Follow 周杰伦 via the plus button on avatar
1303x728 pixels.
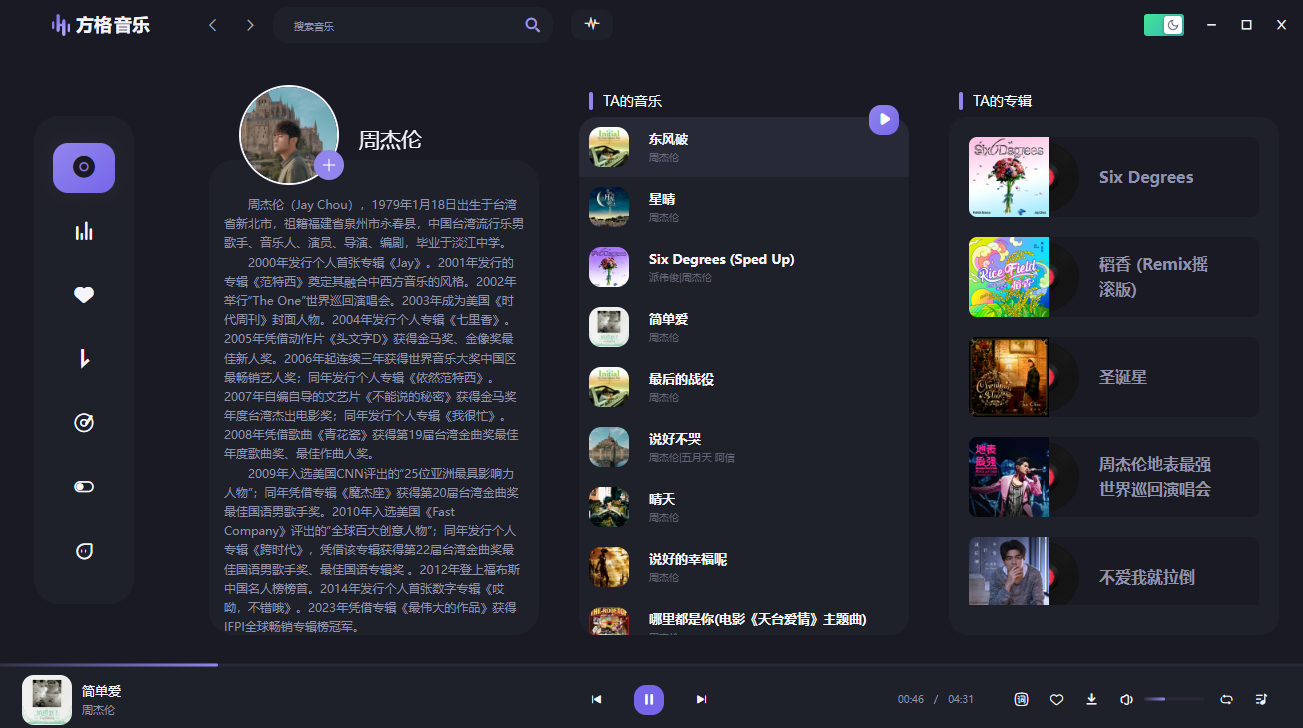point(329,164)
